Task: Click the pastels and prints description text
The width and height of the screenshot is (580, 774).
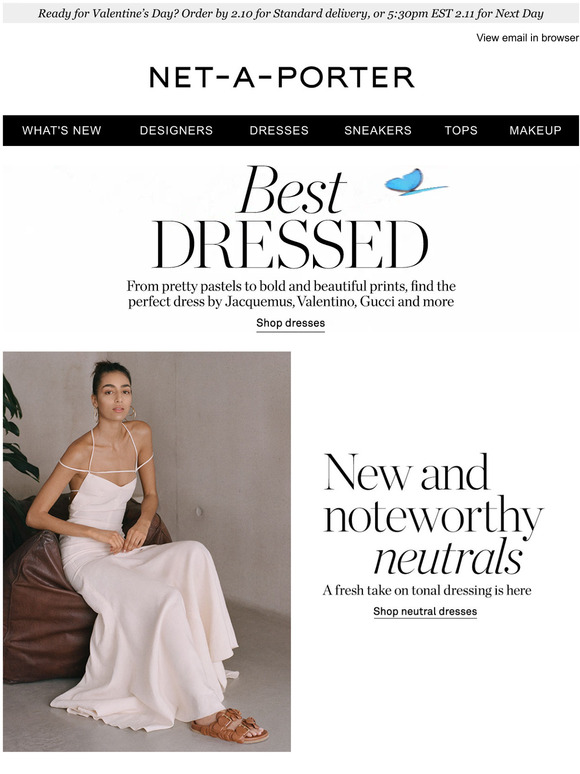Action: [x=291, y=294]
